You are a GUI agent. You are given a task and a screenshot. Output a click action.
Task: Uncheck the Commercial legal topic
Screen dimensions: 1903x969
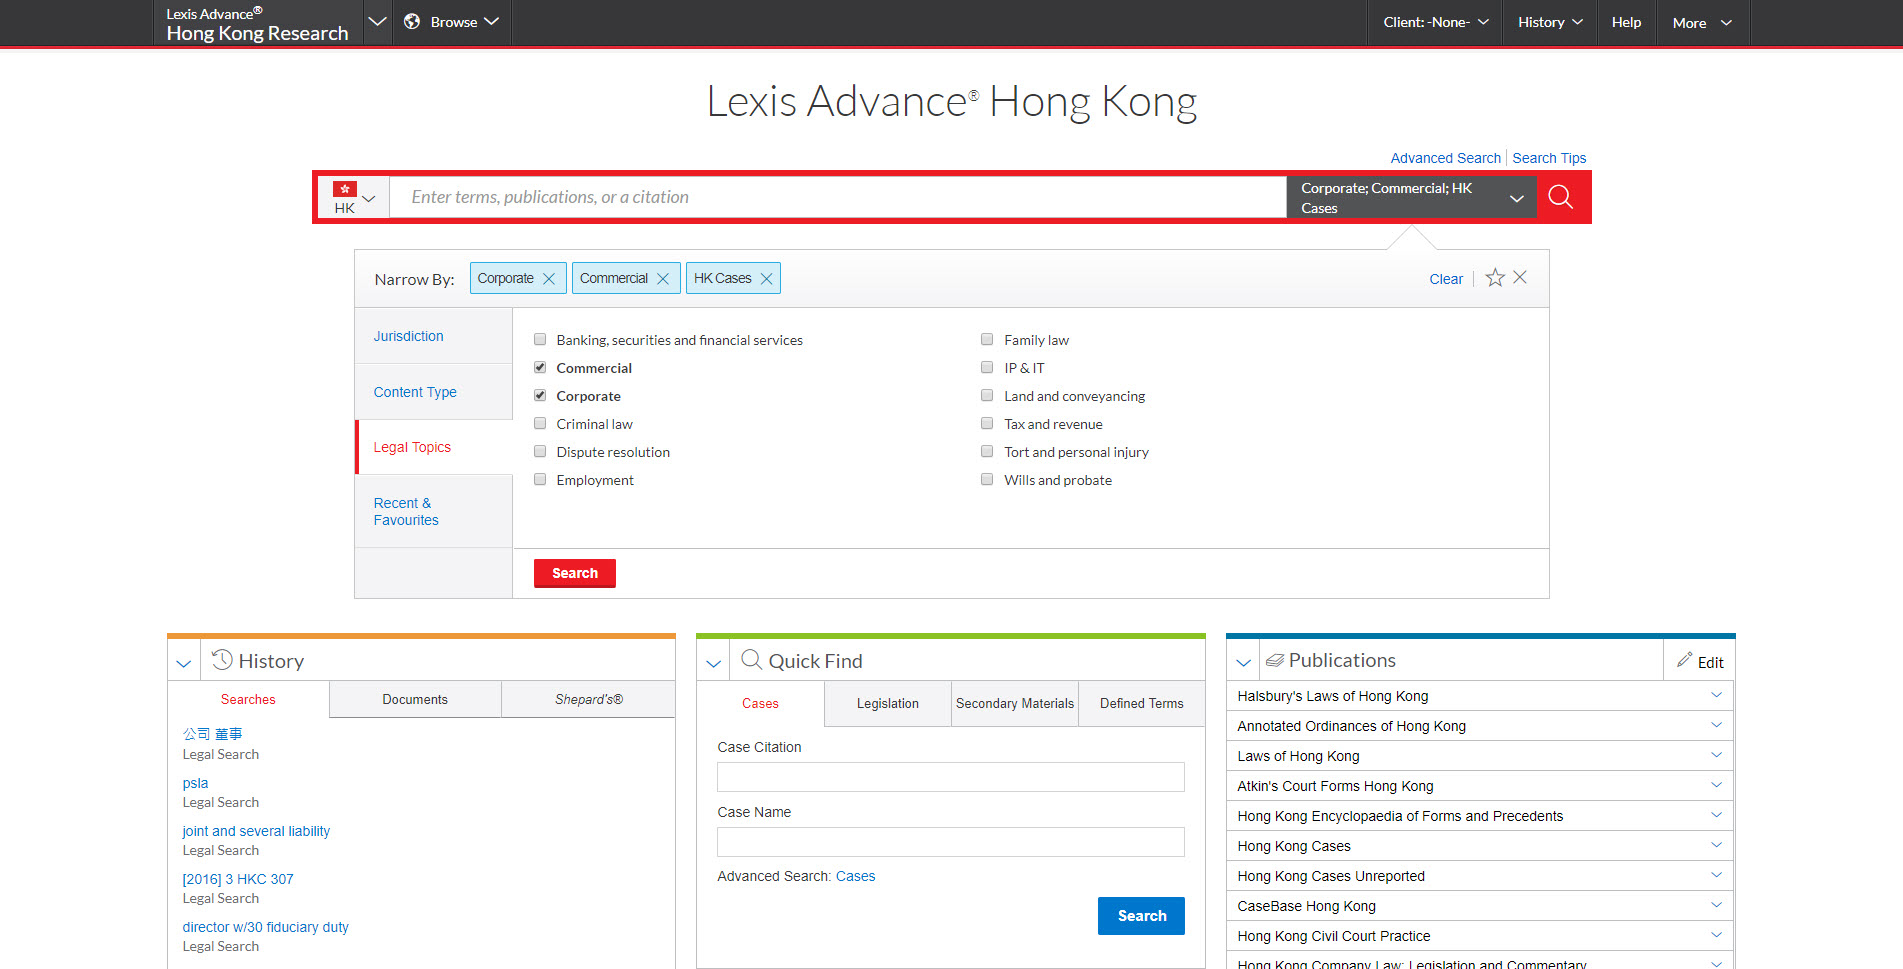tap(540, 368)
